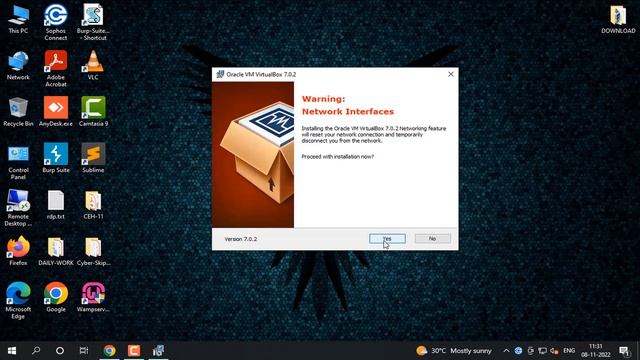Image resolution: width=640 pixels, height=360 pixels.
Task: Switch to Chrome in the taskbar
Action: click(x=109, y=351)
